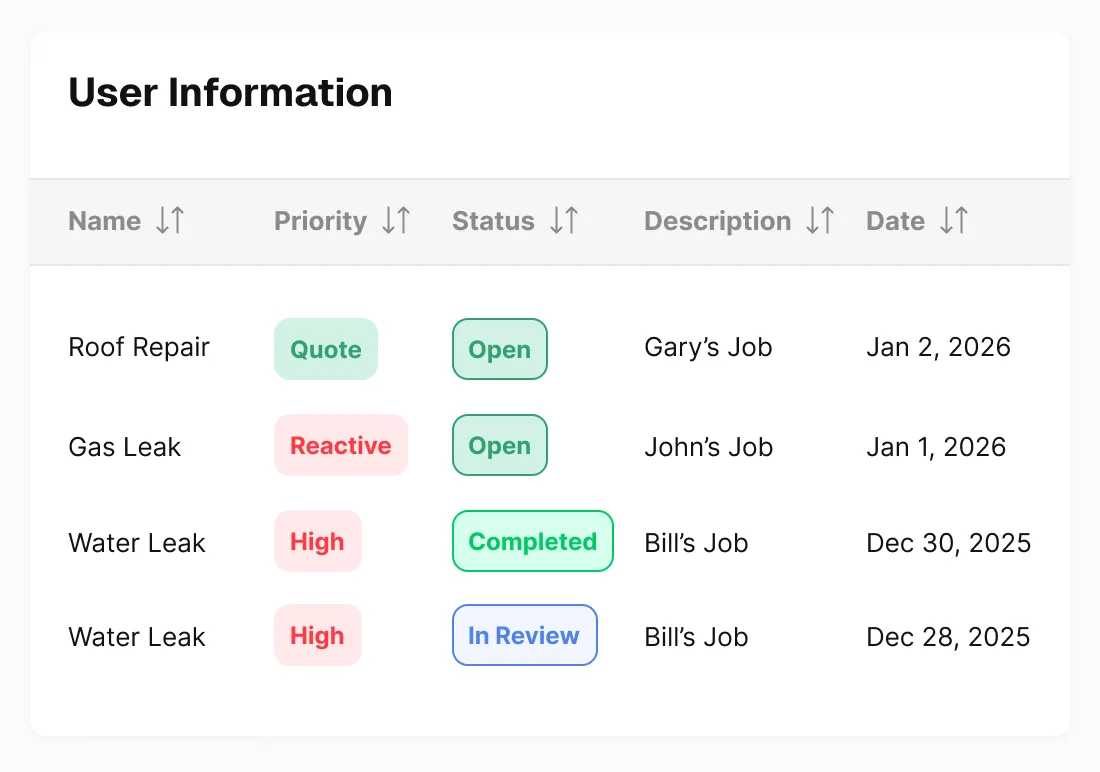Viewport: 1100px width, 772px height.
Task: Select the Open status badge for Roof Repair
Action: [x=500, y=349]
